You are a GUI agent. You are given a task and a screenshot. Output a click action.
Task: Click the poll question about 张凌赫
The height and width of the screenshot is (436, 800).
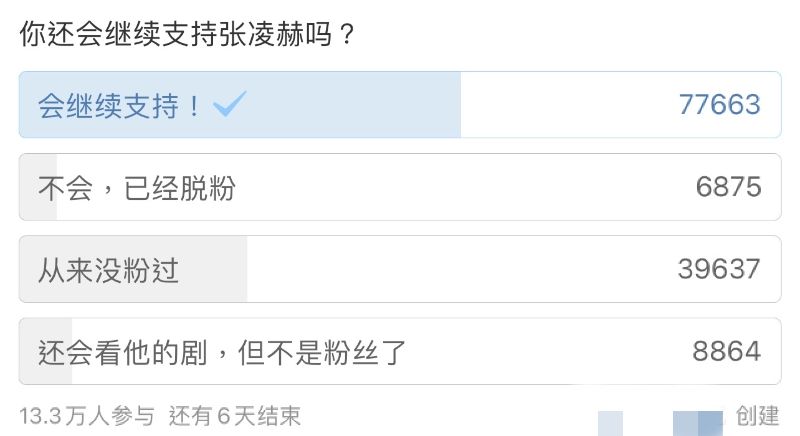tap(188, 35)
